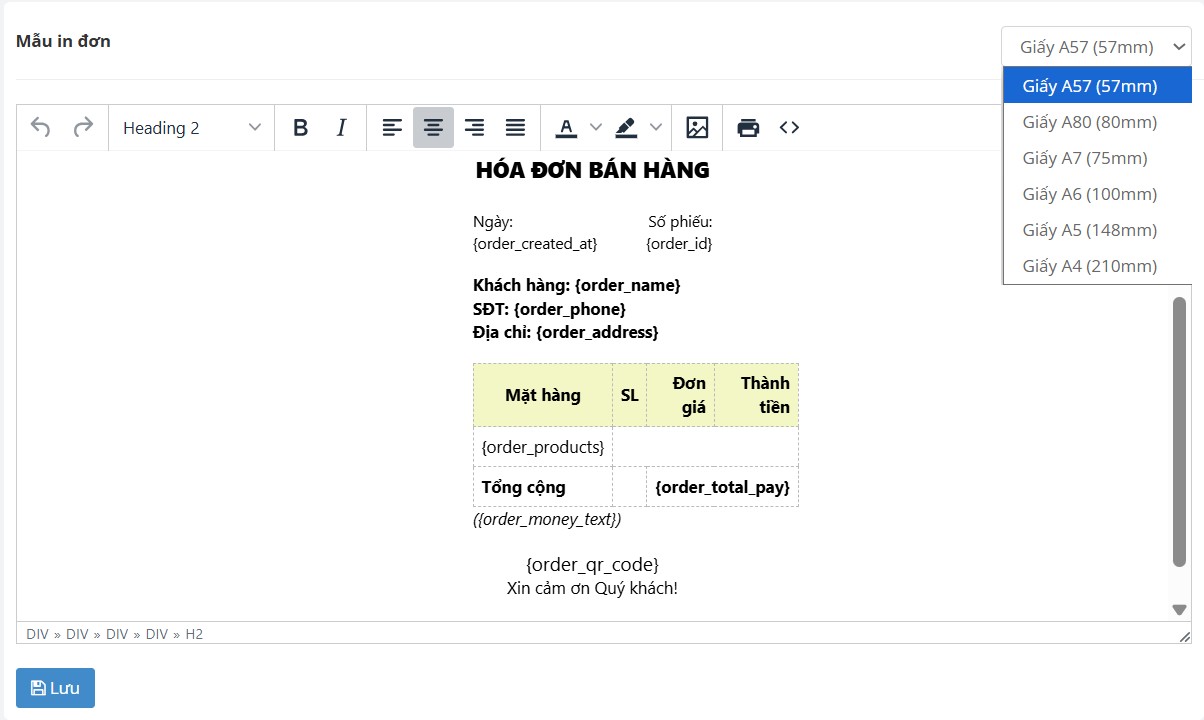The image size is (1204, 720).
Task: Expand the highlight color dropdown arrow
Action: [656, 128]
